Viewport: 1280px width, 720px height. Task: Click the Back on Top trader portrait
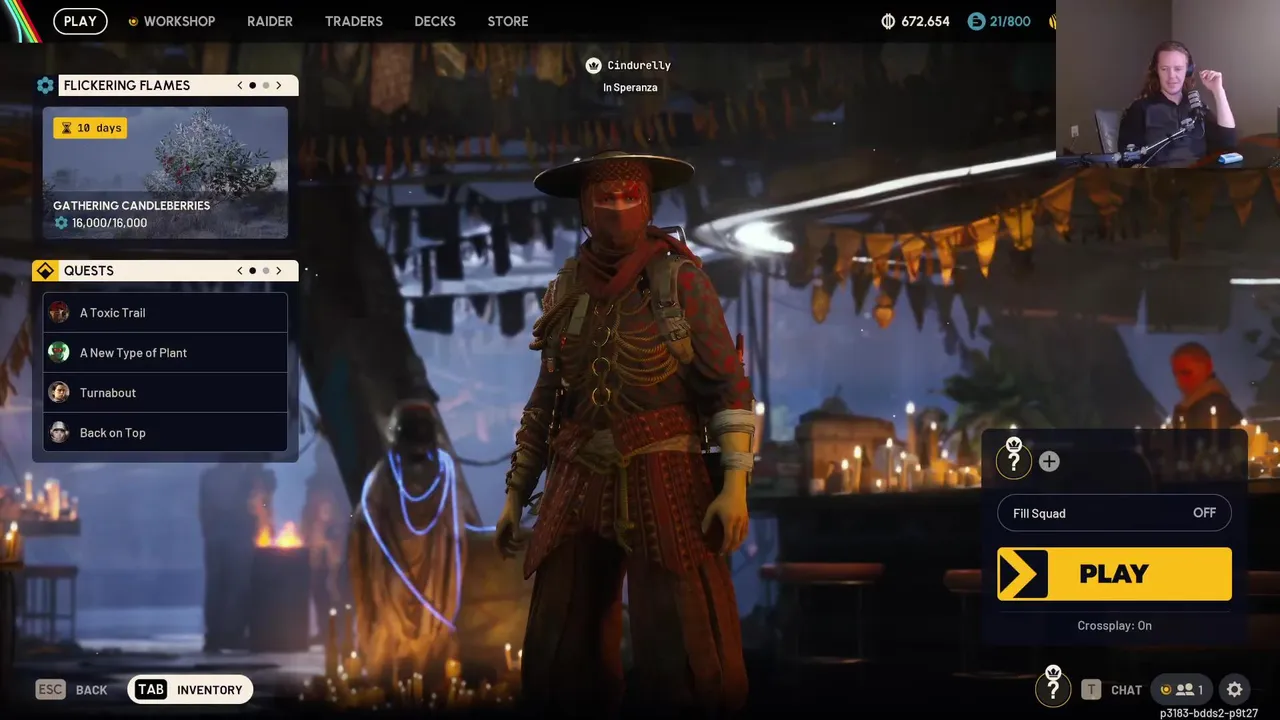(x=59, y=432)
